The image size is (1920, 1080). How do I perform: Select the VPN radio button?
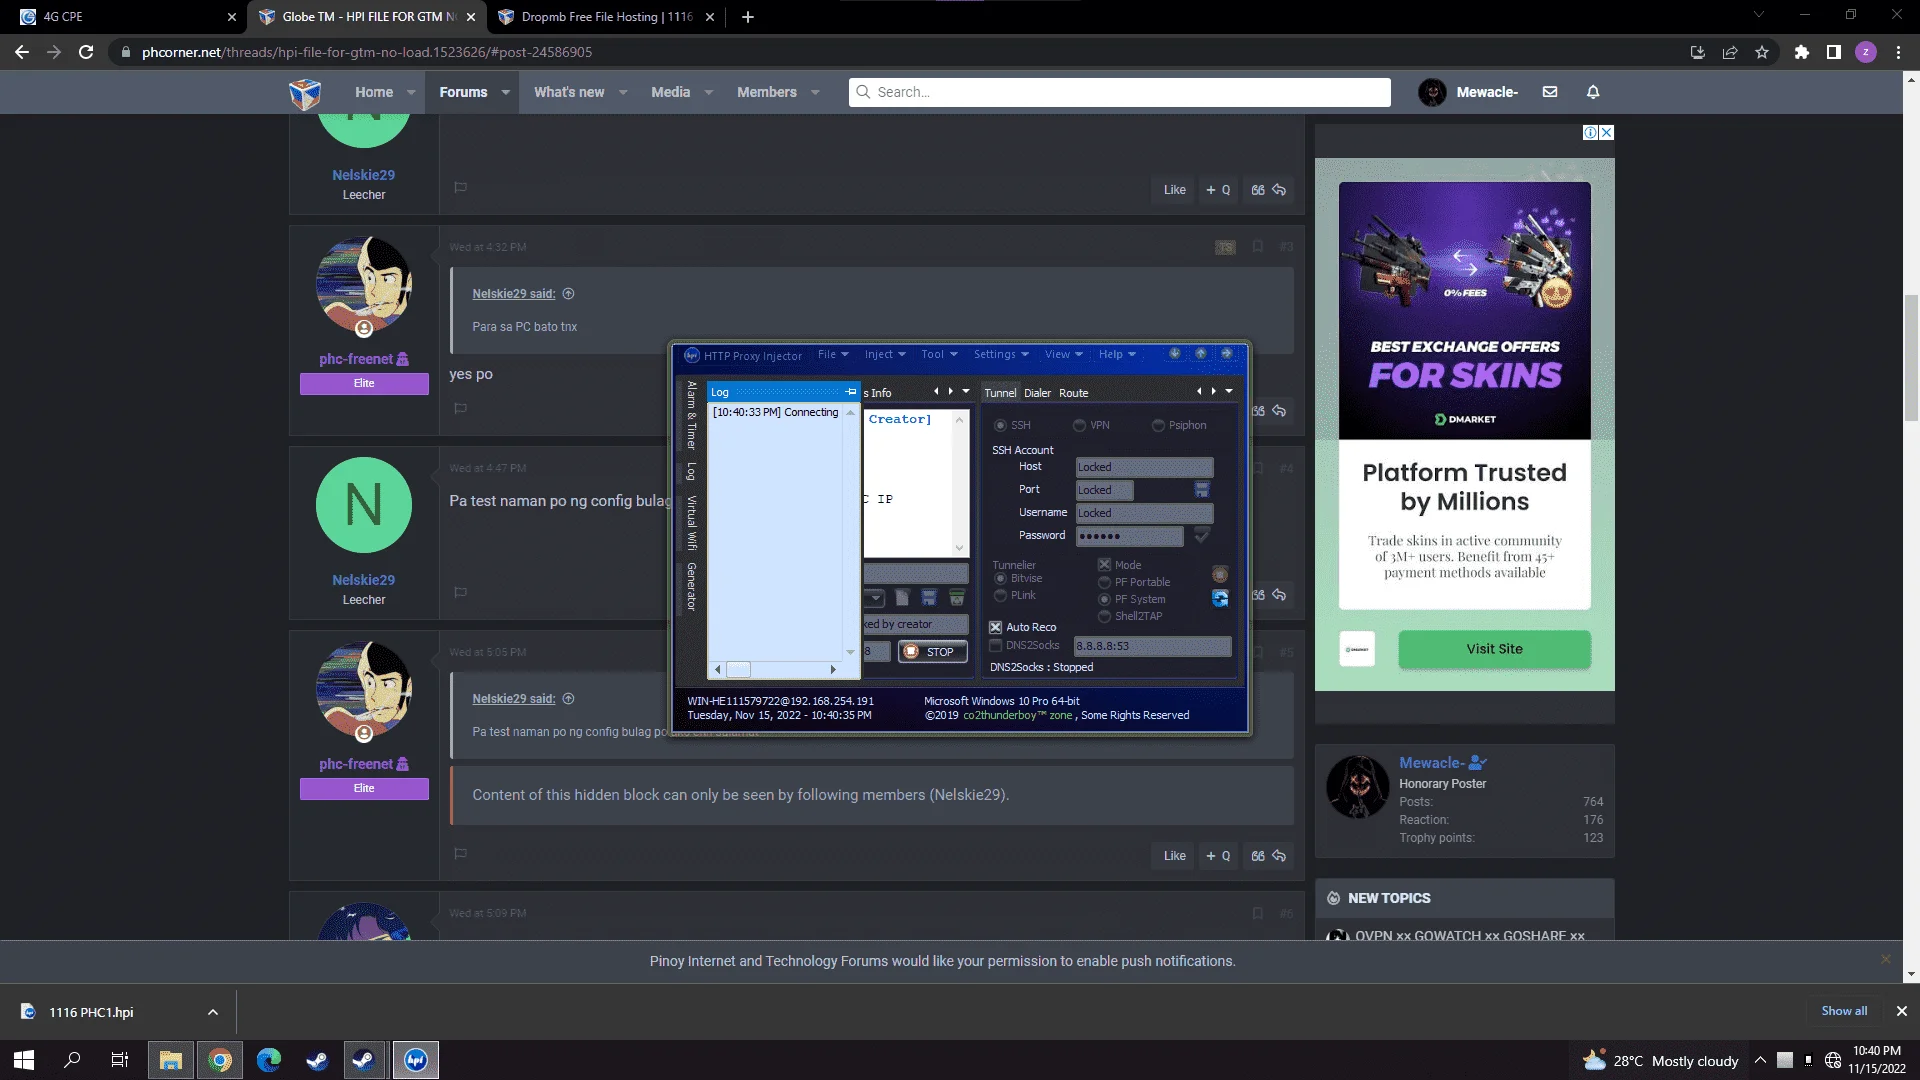click(x=1079, y=426)
